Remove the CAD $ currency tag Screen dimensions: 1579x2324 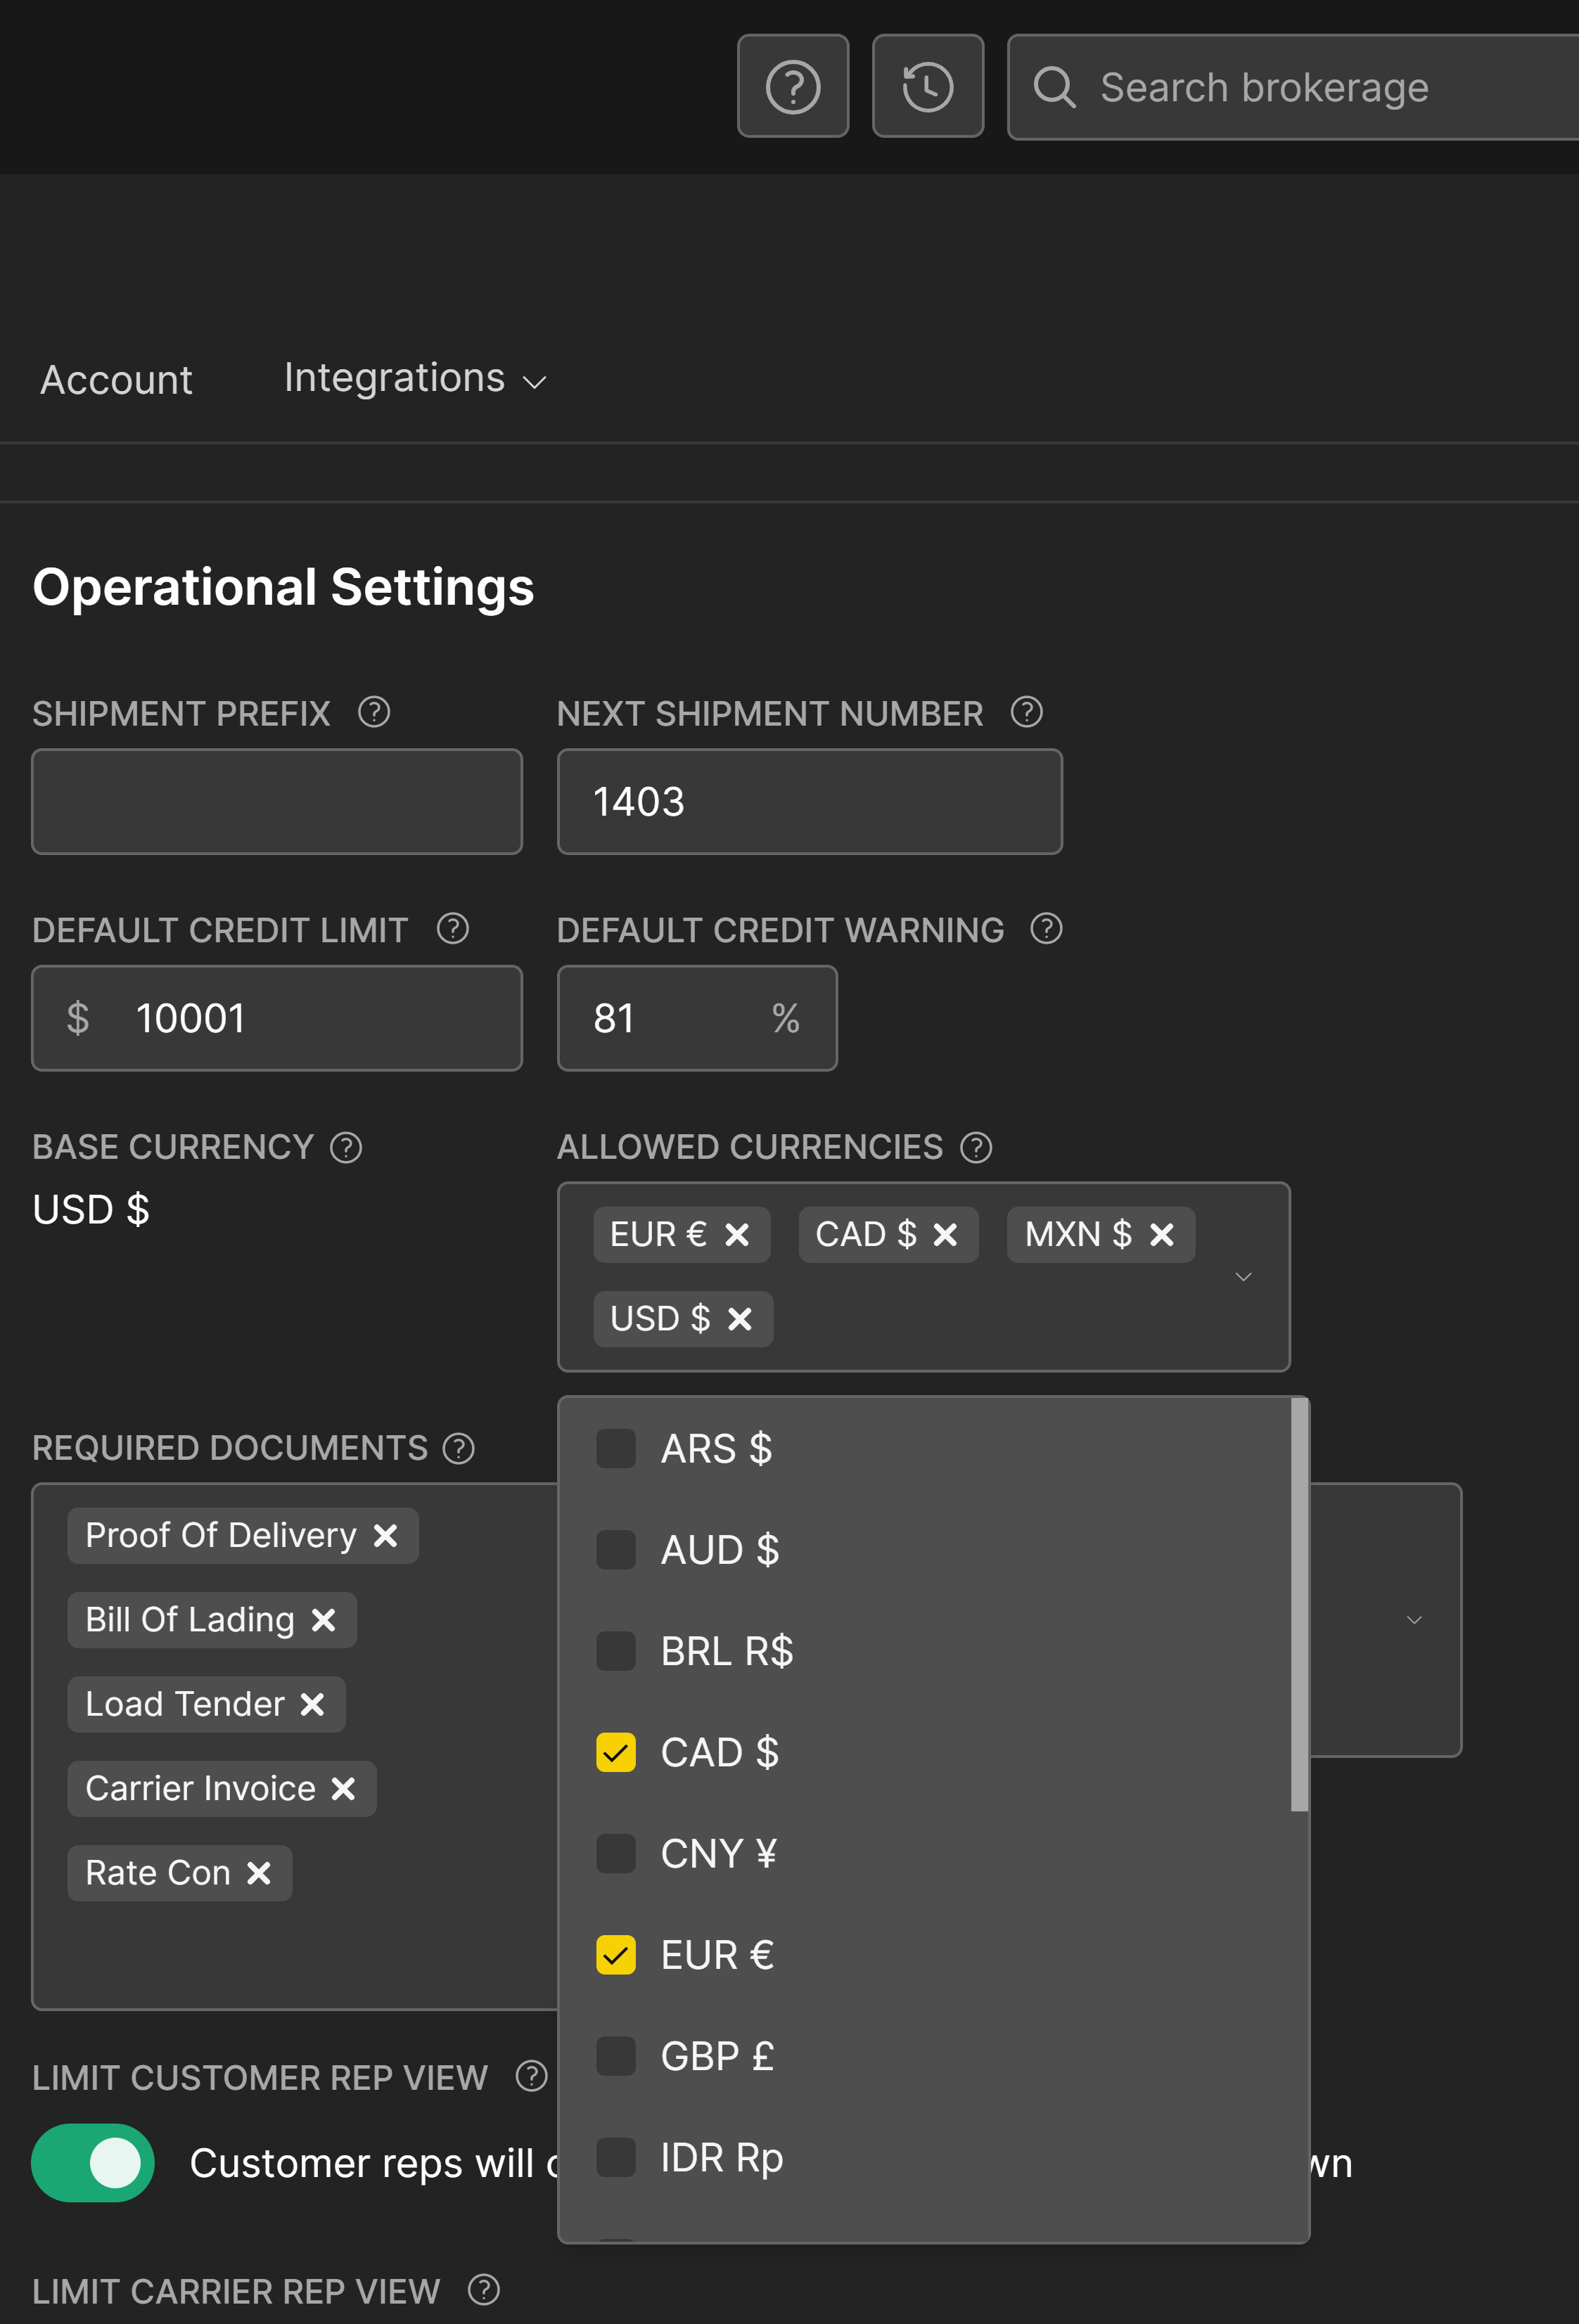click(945, 1235)
